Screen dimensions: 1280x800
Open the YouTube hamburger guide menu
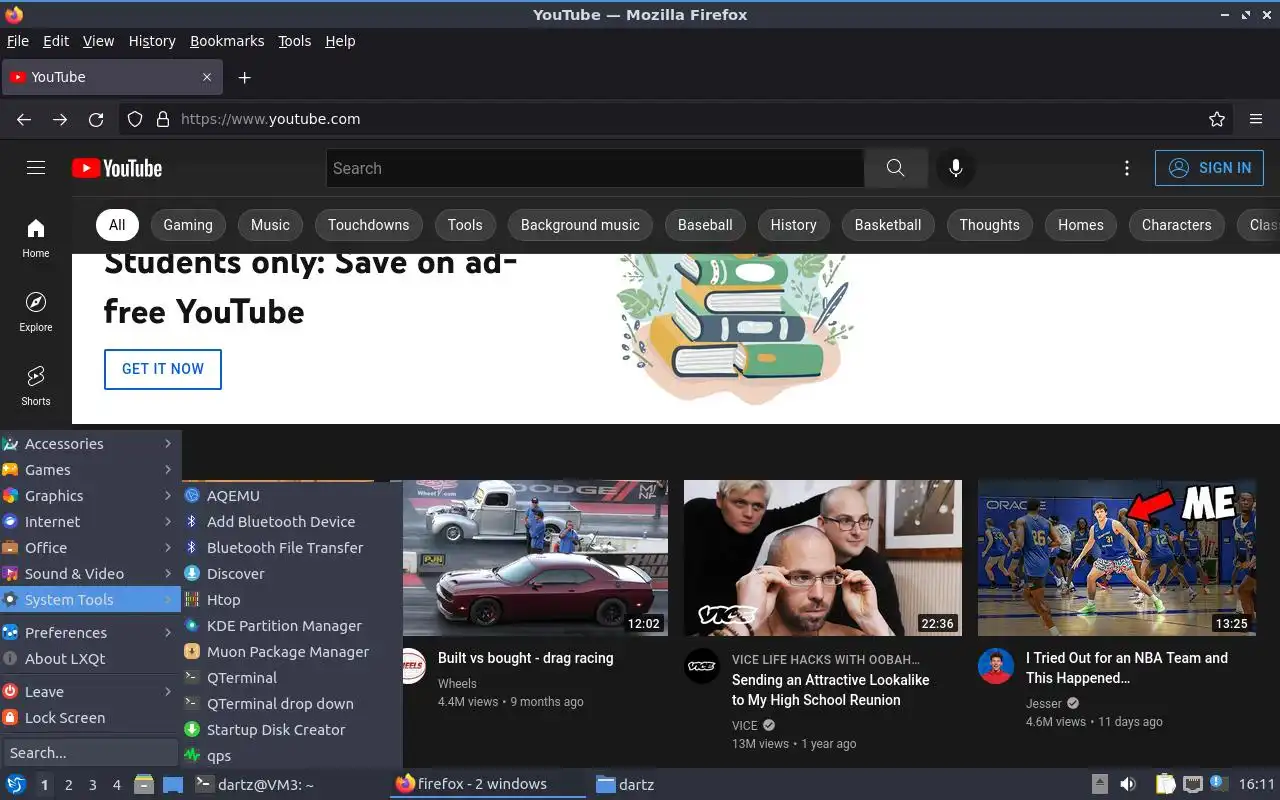click(x=36, y=168)
